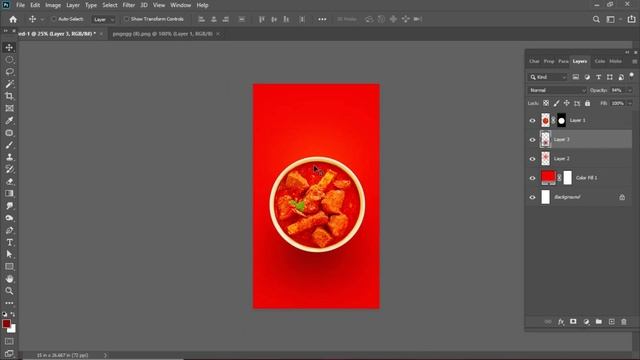Select the Eraser tool
This screenshot has height=360, width=640.
point(9,182)
